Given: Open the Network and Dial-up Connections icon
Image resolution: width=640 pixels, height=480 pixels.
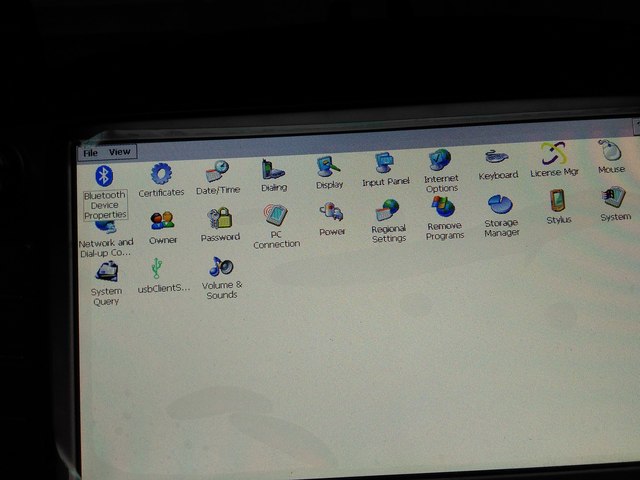Looking at the screenshot, I should coord(105,227).
